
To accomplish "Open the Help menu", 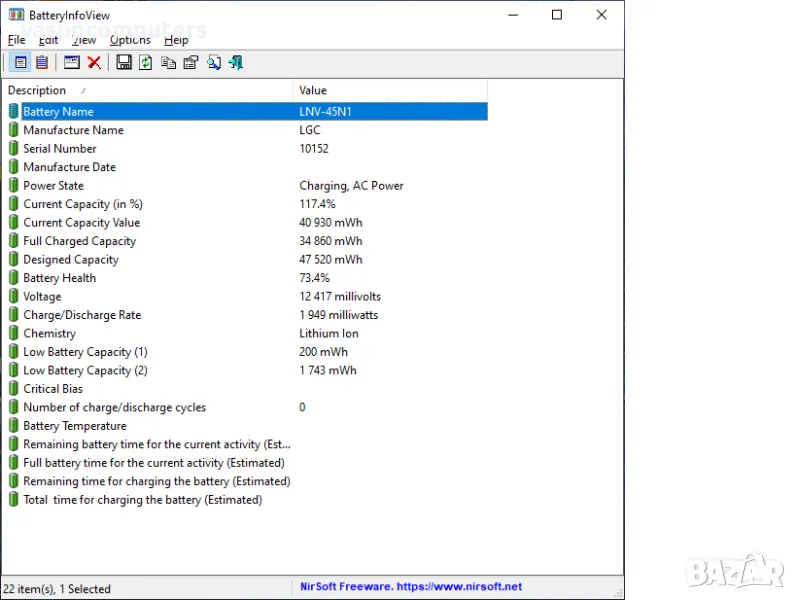I will click(x=176, y=40).
